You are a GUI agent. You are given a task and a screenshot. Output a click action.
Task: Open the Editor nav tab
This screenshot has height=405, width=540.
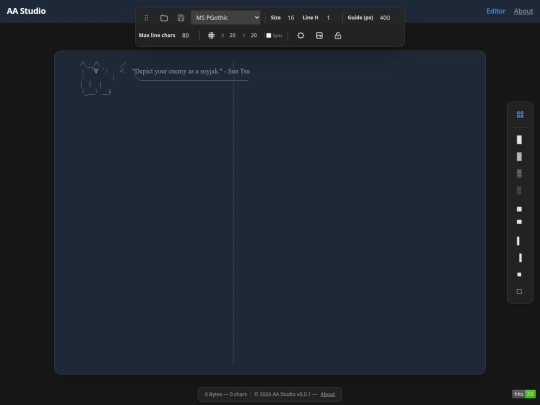tap(496, 11)
